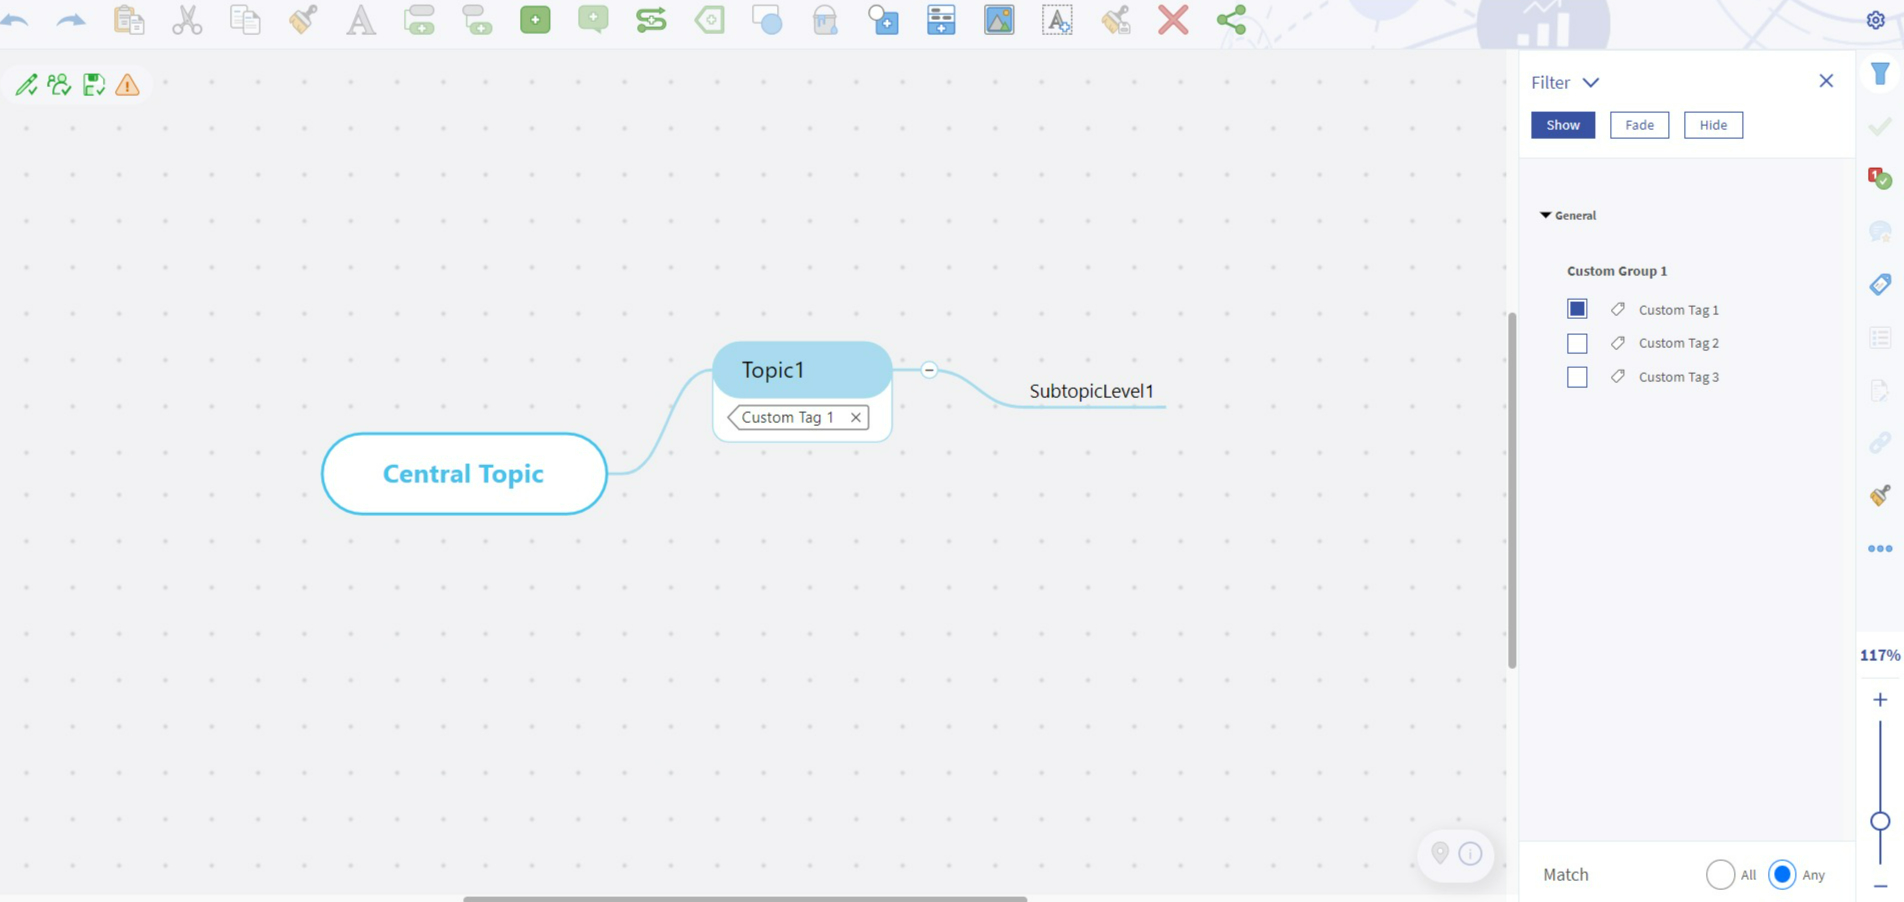
Task: Click the filter funnel sidebar icon
Action: tap(1880, 73)
